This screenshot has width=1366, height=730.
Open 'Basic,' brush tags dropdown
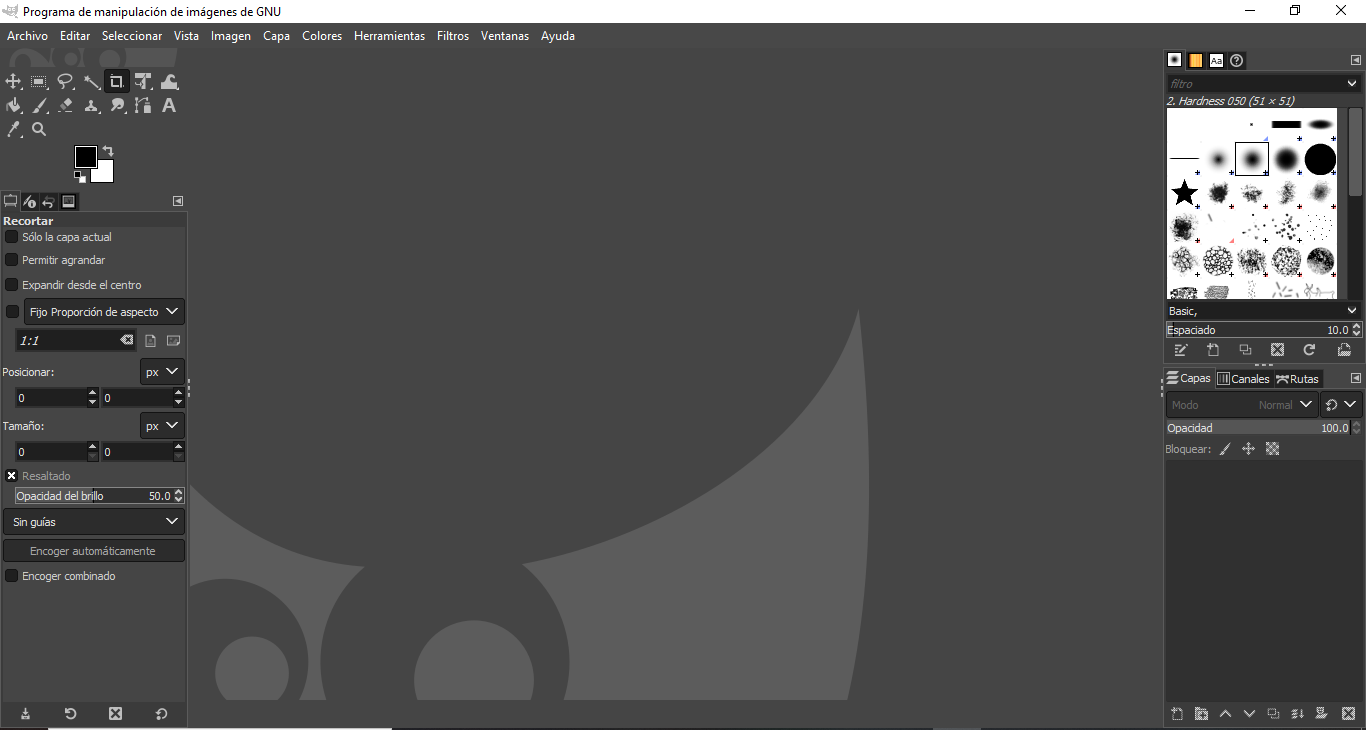[1264, 311]
